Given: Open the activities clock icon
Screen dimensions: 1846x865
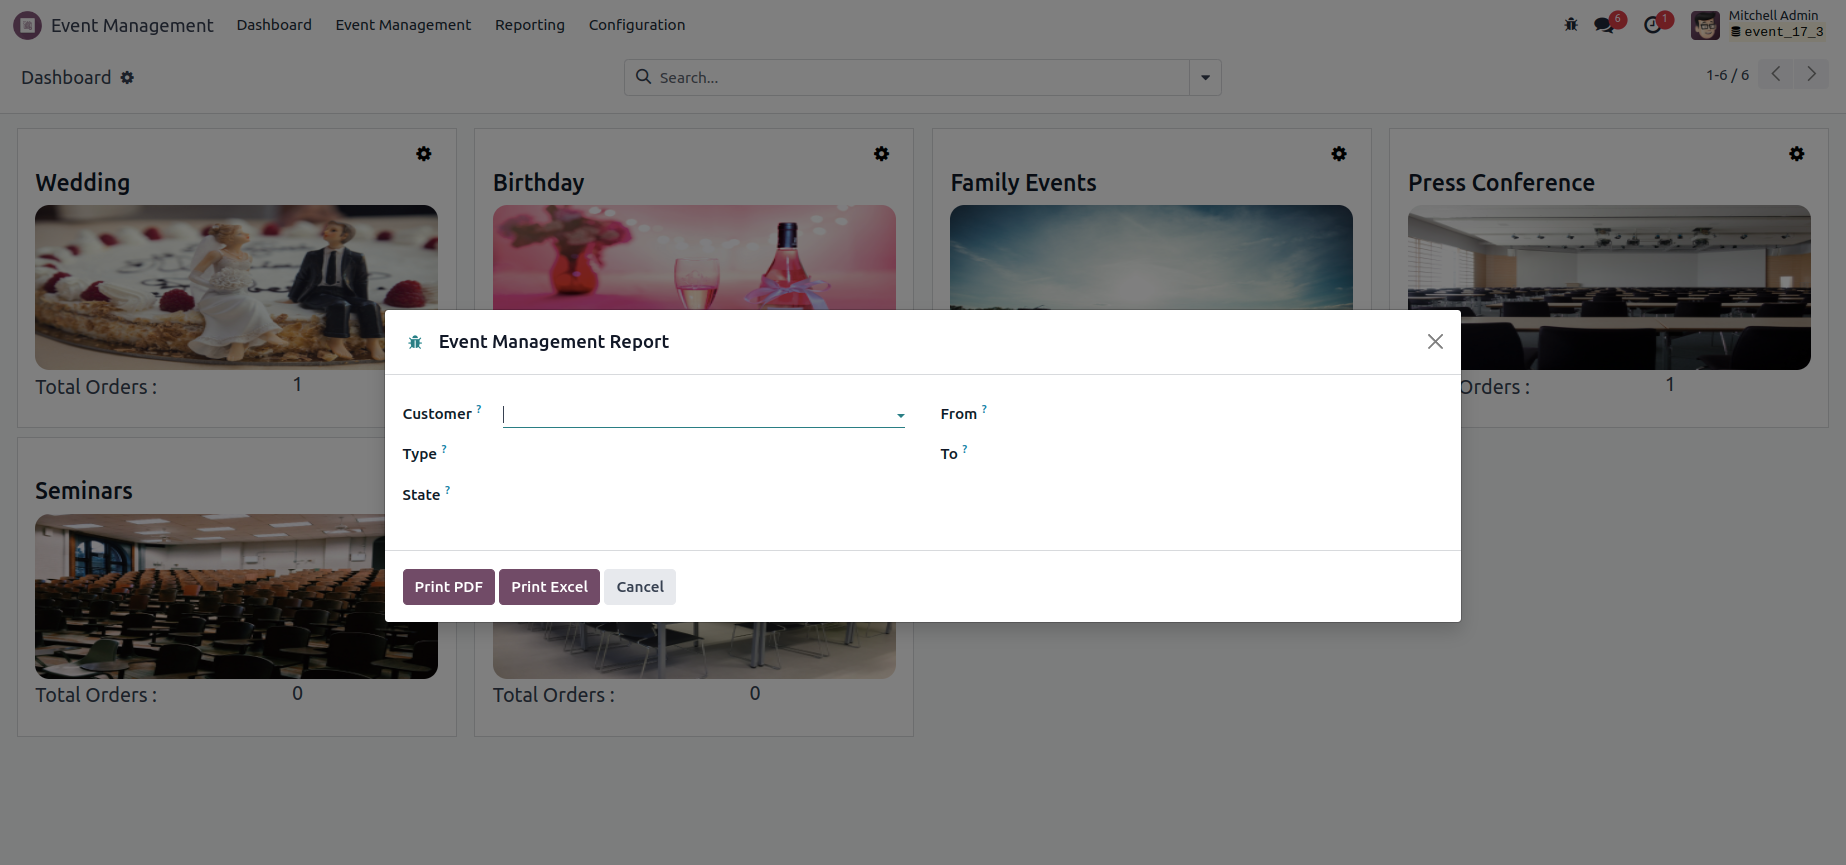Looking at the screenshot, I should coord(1654,25).
